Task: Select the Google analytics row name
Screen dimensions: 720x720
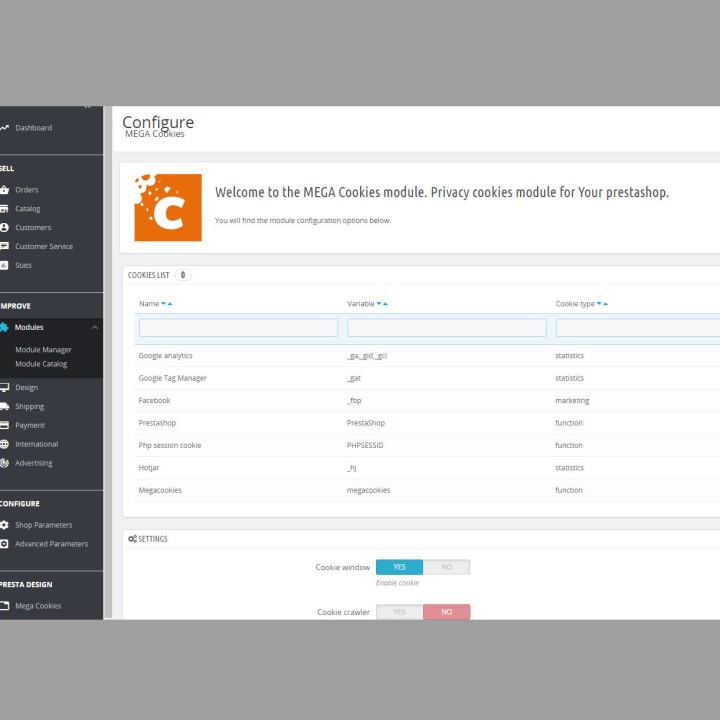Action: [x=165, y=355]
